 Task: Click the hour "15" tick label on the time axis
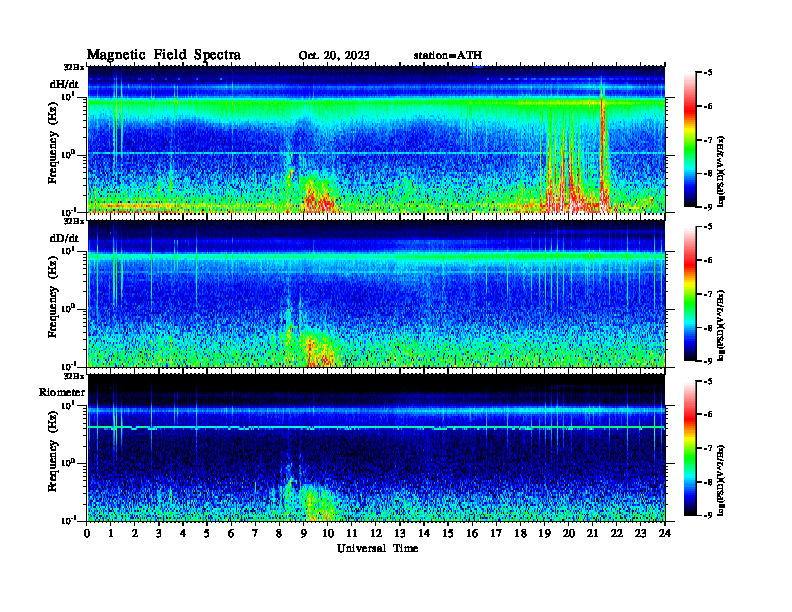point(448,533)
